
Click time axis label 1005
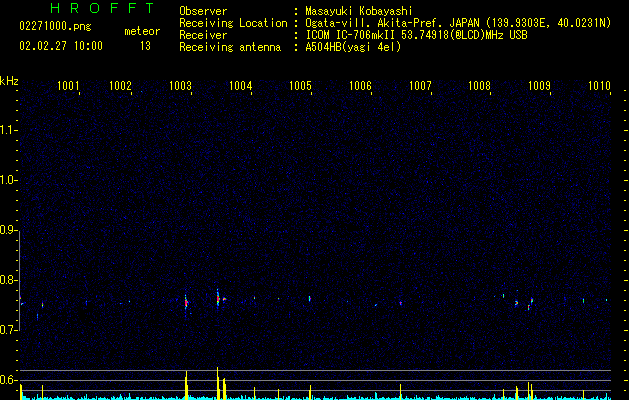300,86
